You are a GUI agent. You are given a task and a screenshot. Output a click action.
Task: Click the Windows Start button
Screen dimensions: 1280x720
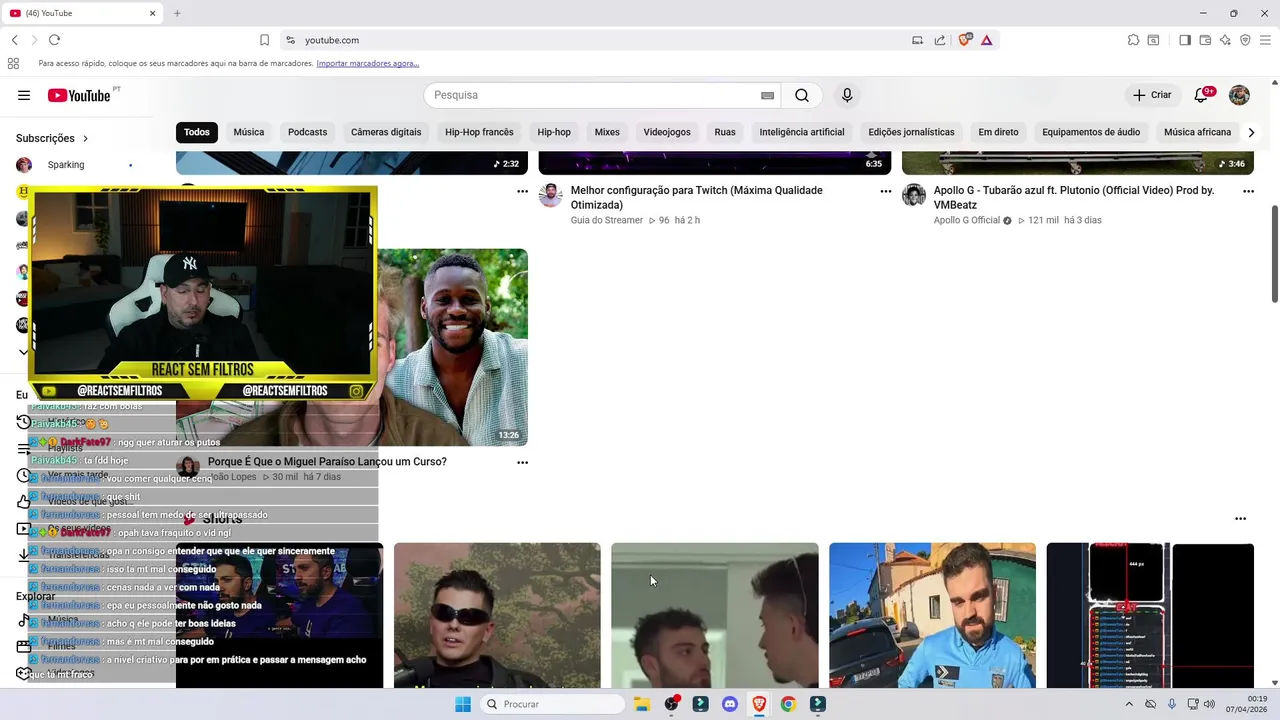pos(463,704)
